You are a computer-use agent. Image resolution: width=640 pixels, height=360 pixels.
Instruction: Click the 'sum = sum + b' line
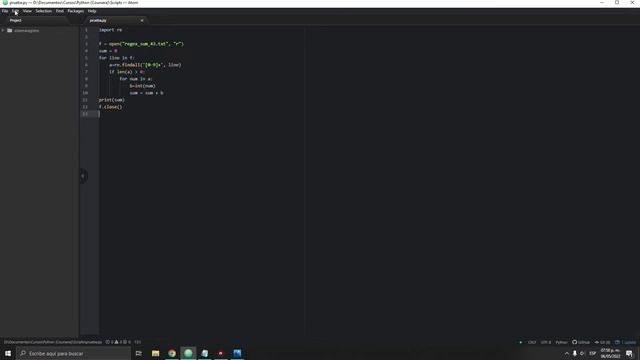tap(146, 93)
